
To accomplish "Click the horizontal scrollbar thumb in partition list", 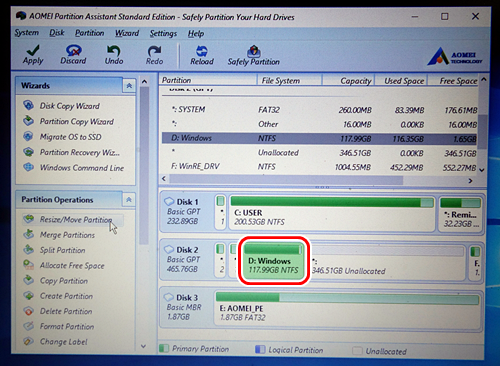I will tap(286, 179).
